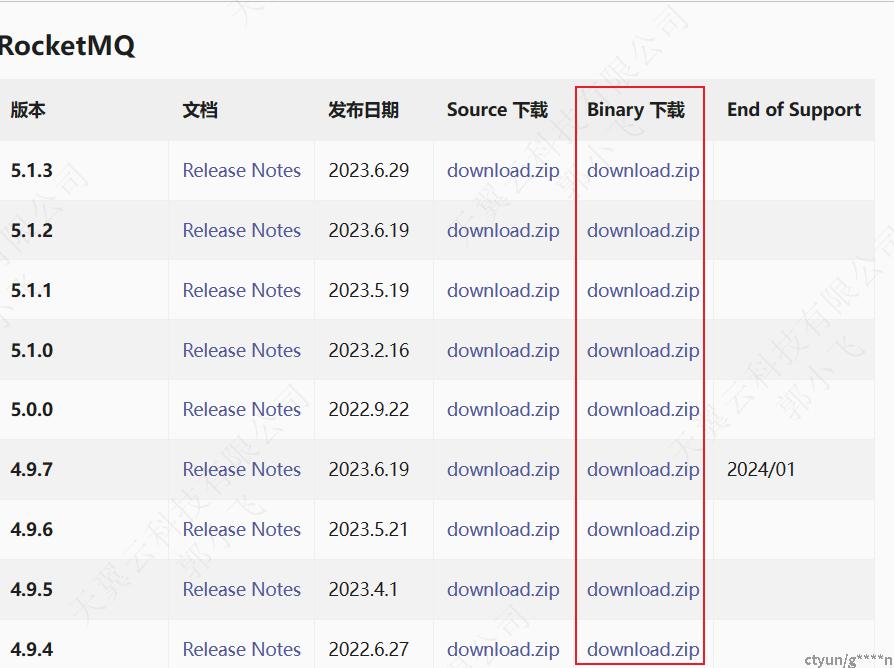Download the Binary zip for version 4.9.7

click(x=643, y=469)
